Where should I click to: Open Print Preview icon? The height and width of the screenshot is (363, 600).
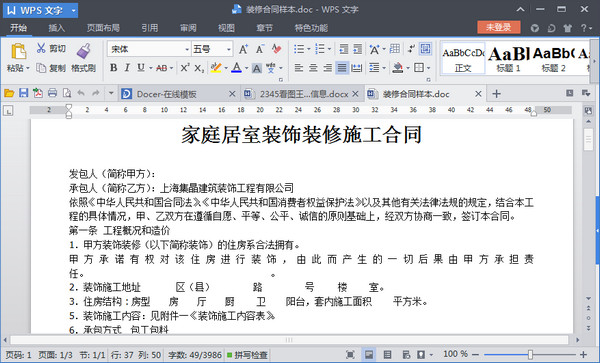(67, 93)
